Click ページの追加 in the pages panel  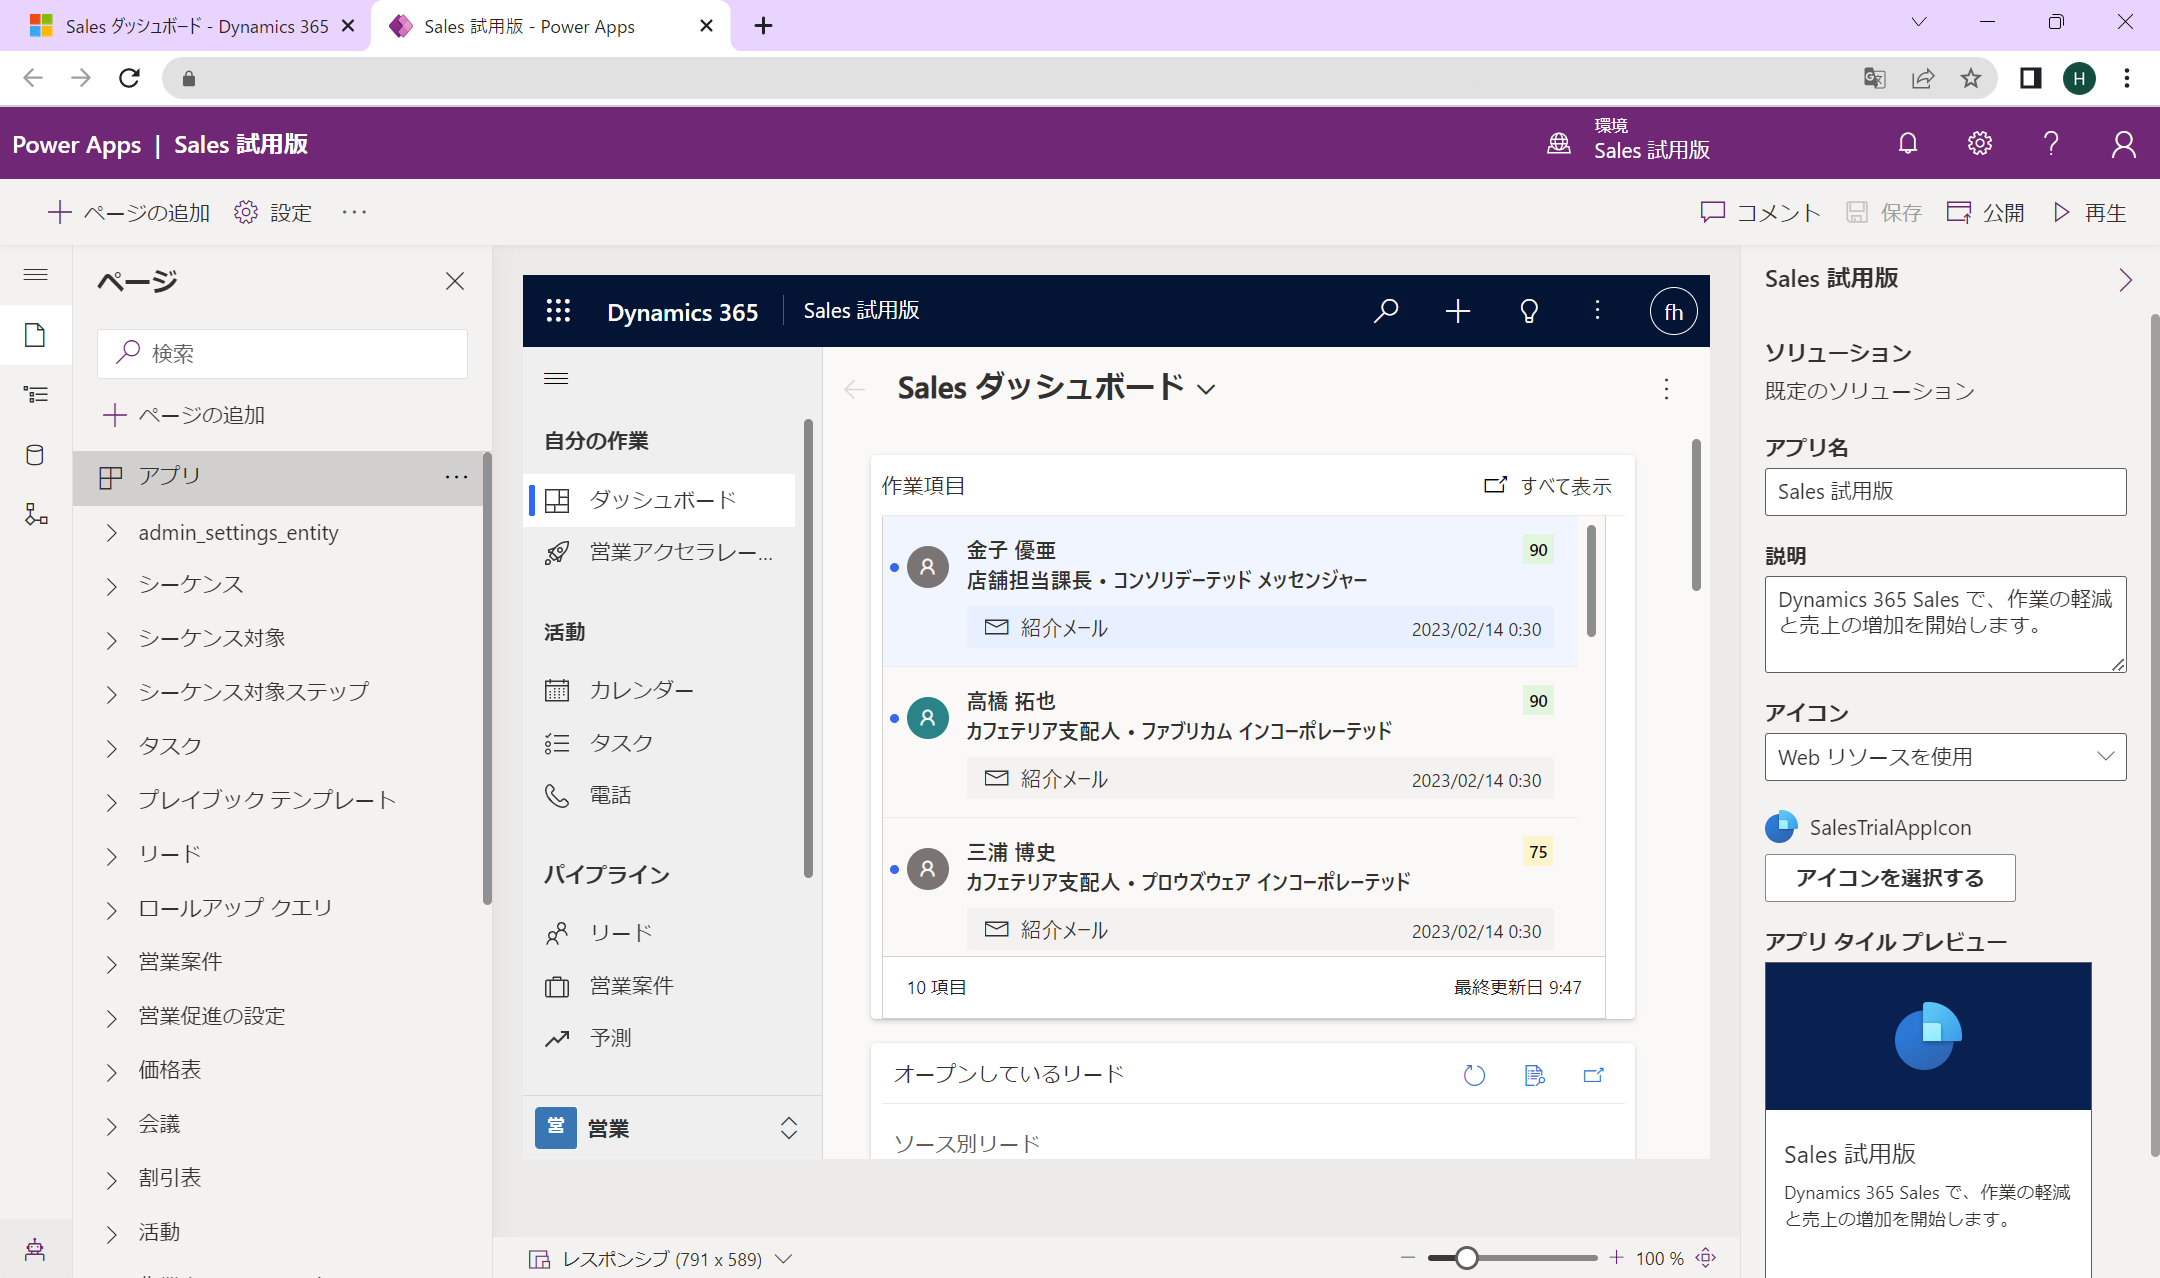pos(184,415)
